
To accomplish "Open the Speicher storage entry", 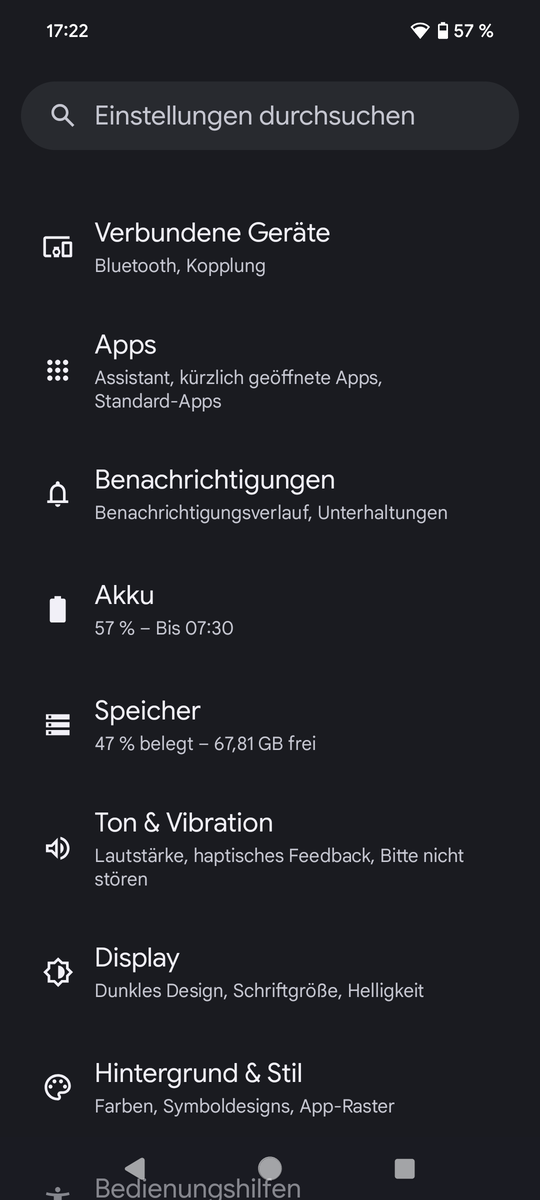I will 270,725.
